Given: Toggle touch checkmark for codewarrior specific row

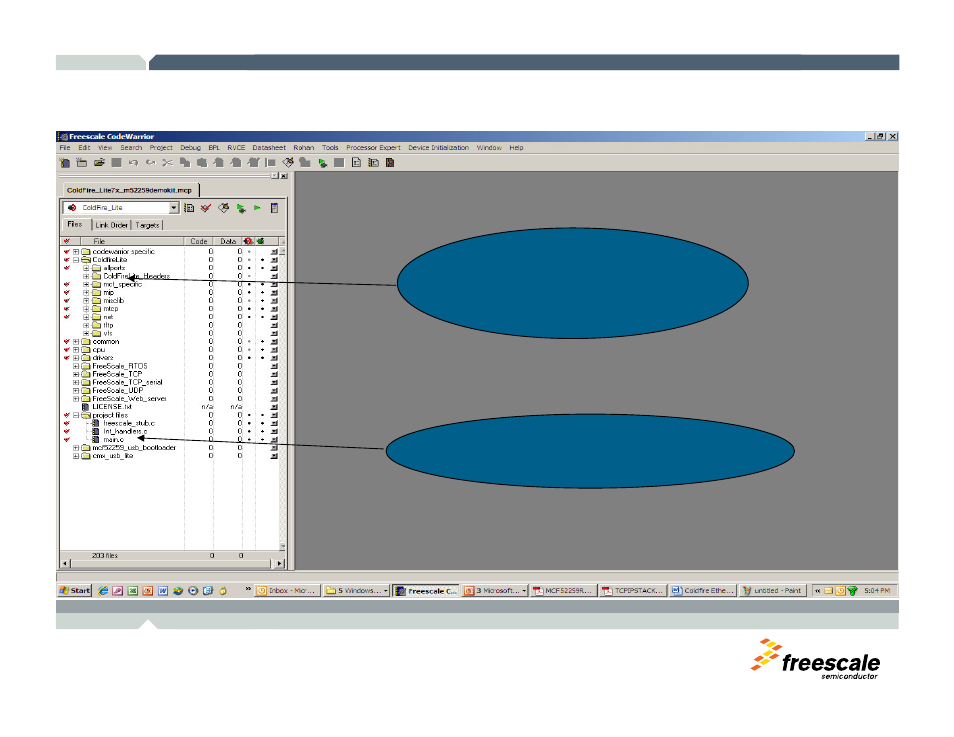Looking at the screenshot, I should [67, 251].
